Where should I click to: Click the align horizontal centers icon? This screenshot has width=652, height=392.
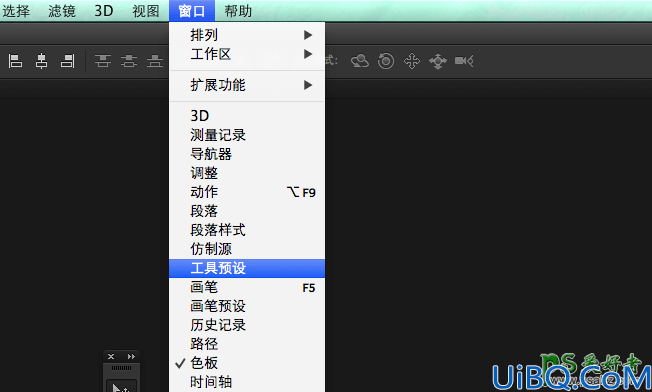click(x=41, y=61)
